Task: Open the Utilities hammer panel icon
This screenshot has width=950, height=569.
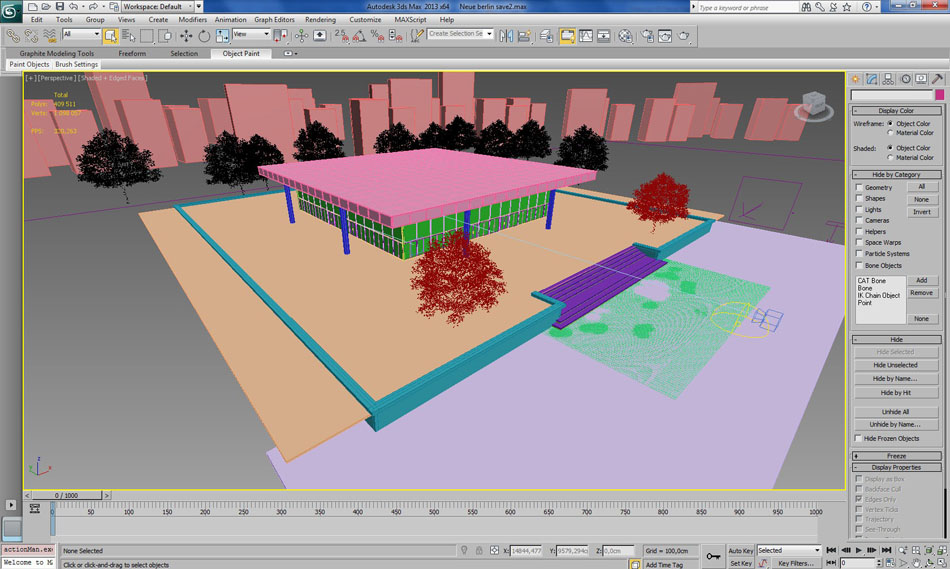Action: (x=938, y=79)
